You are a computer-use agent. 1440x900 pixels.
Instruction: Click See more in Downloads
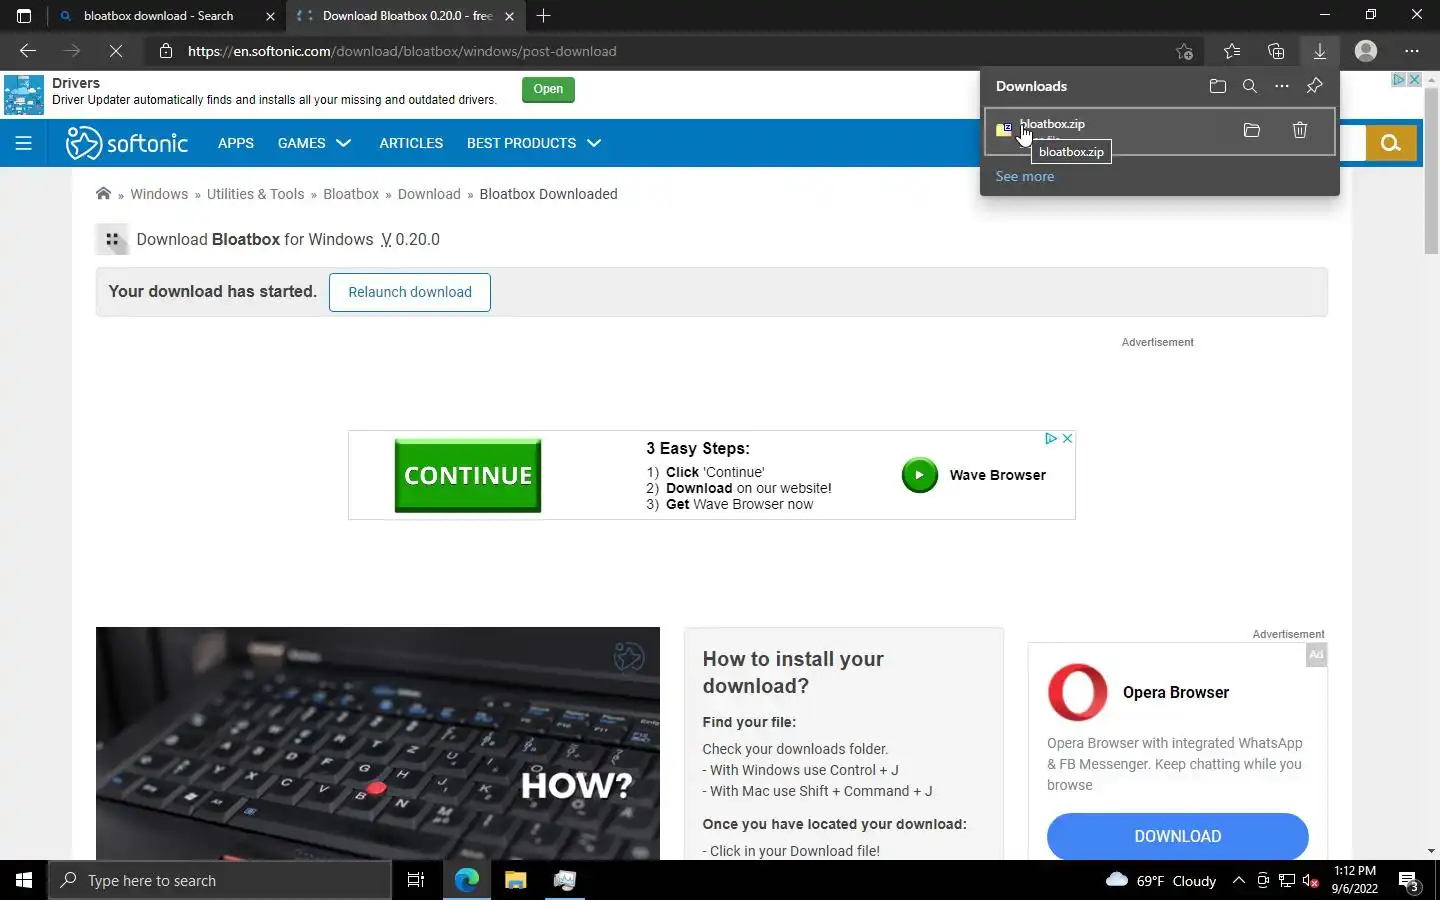(1024, 176)
